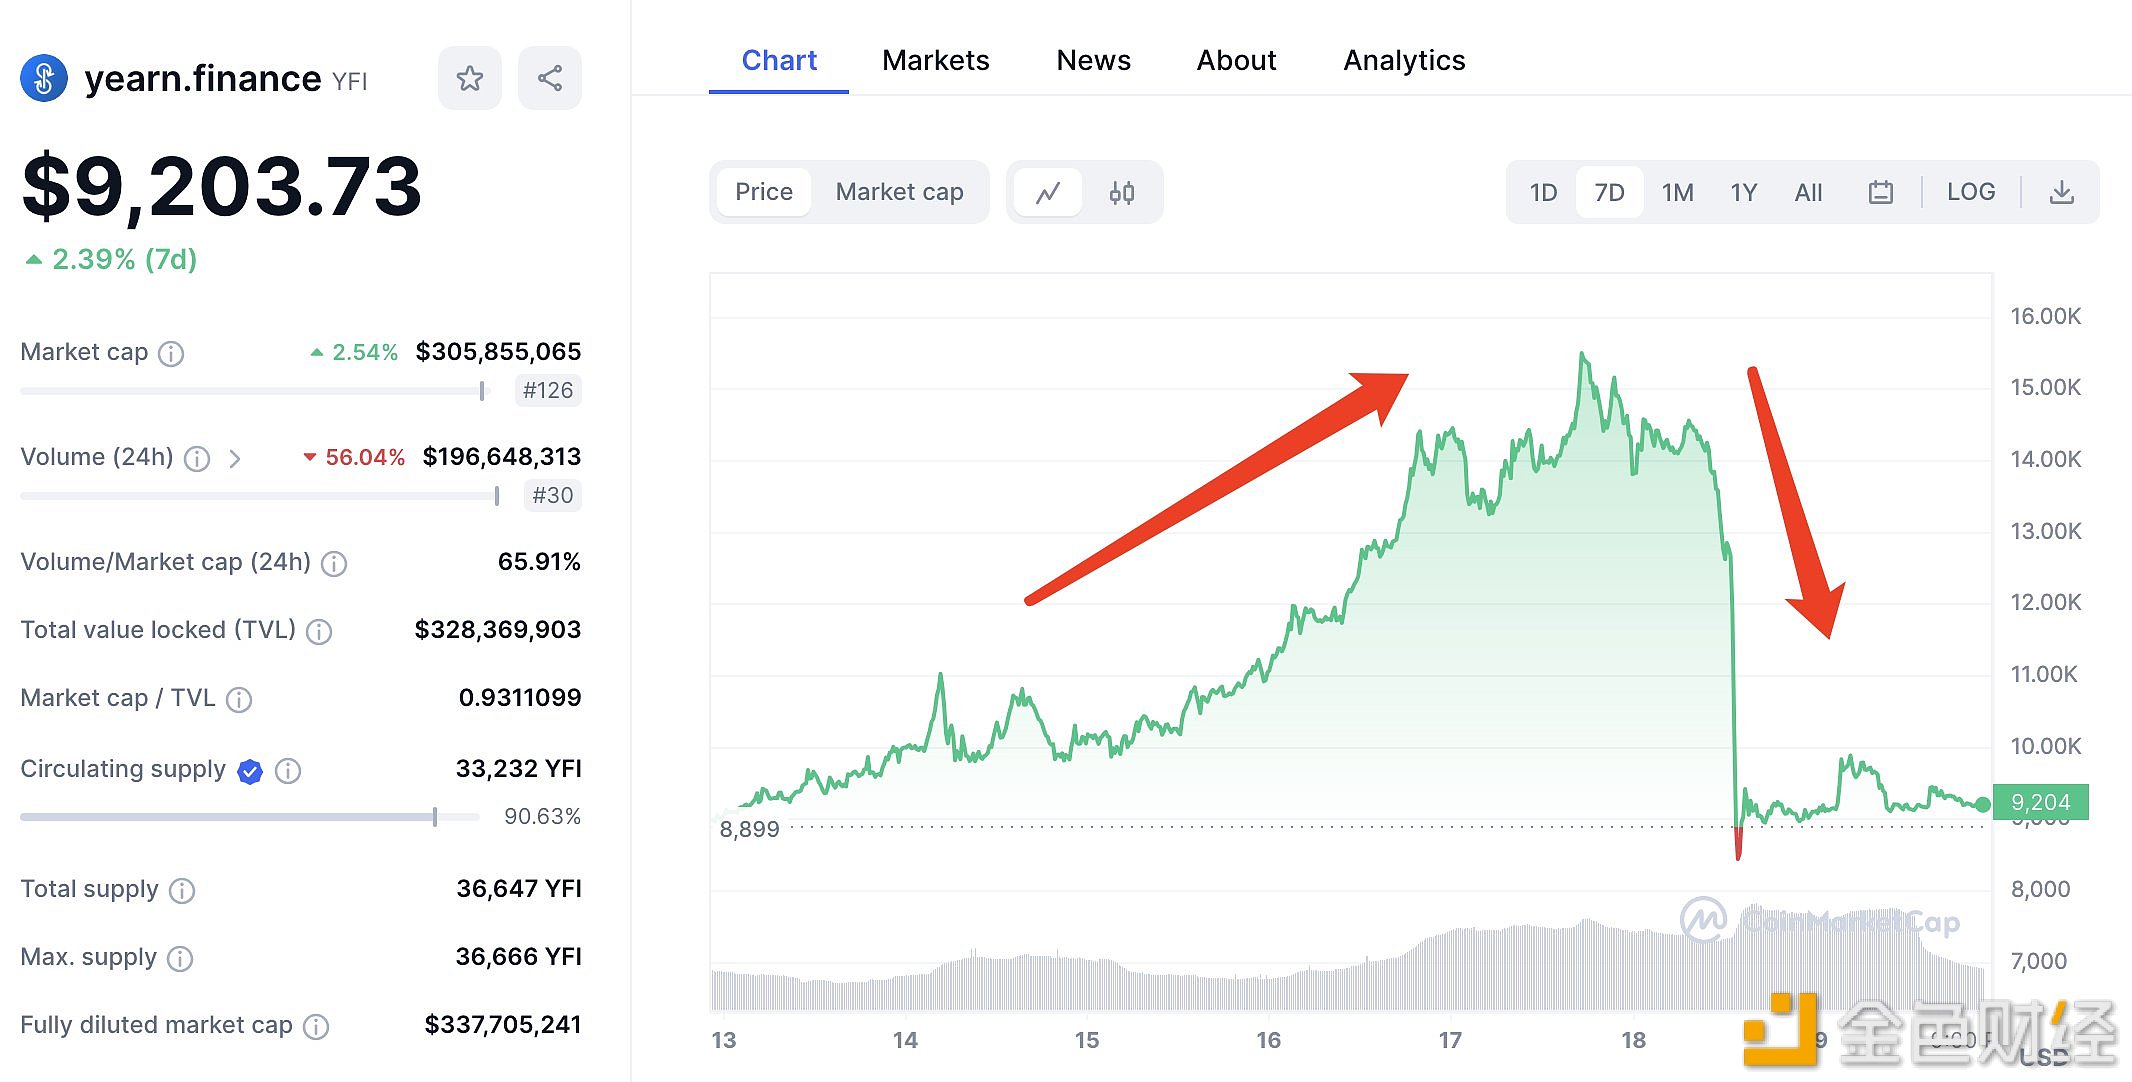Select 7D time range
The width and height of the screenshot is (2132, 1082).
1609,192
